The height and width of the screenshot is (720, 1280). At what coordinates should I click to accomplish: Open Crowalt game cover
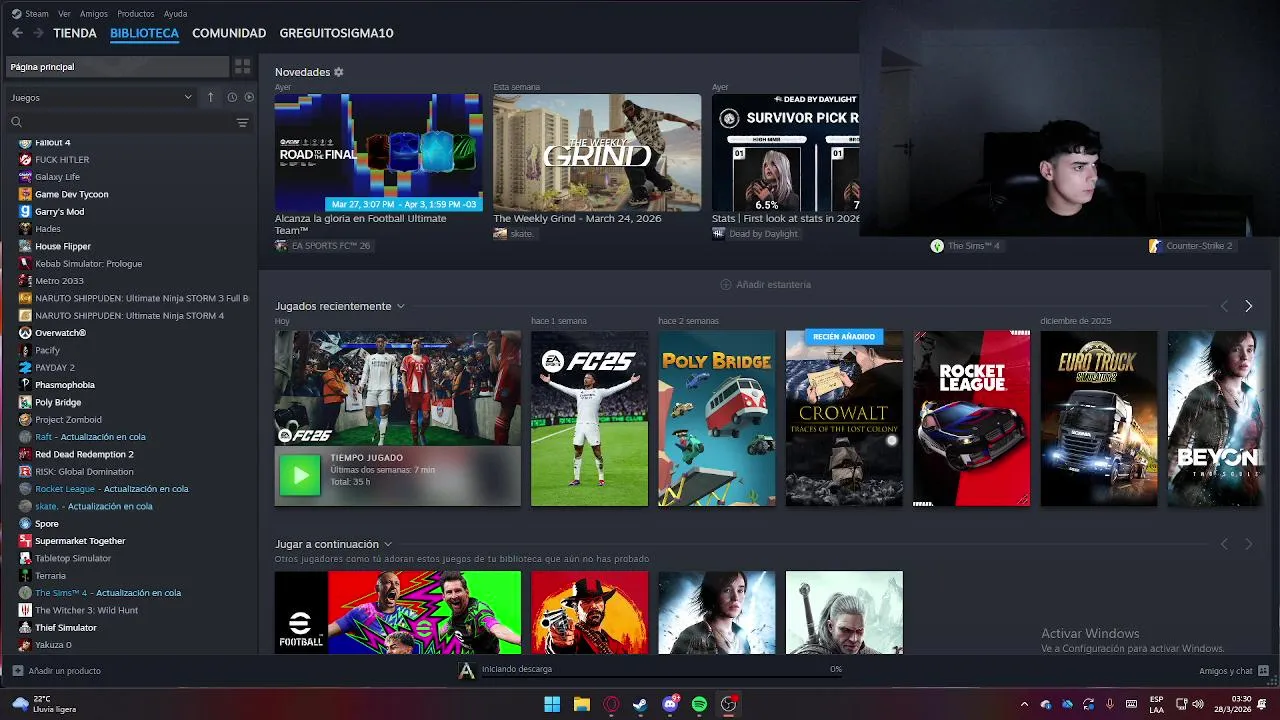tap(844, 418)
